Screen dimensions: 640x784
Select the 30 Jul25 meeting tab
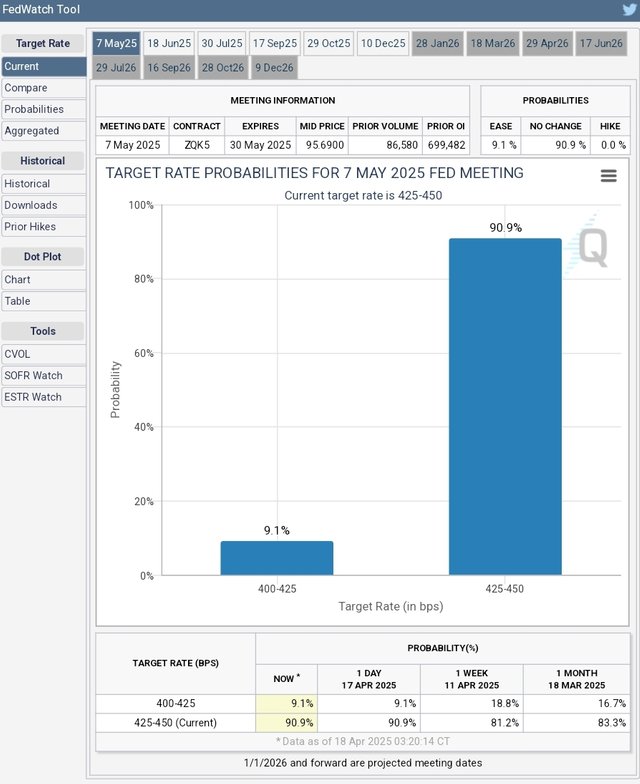pyautogui.click(x=222, y=44)
